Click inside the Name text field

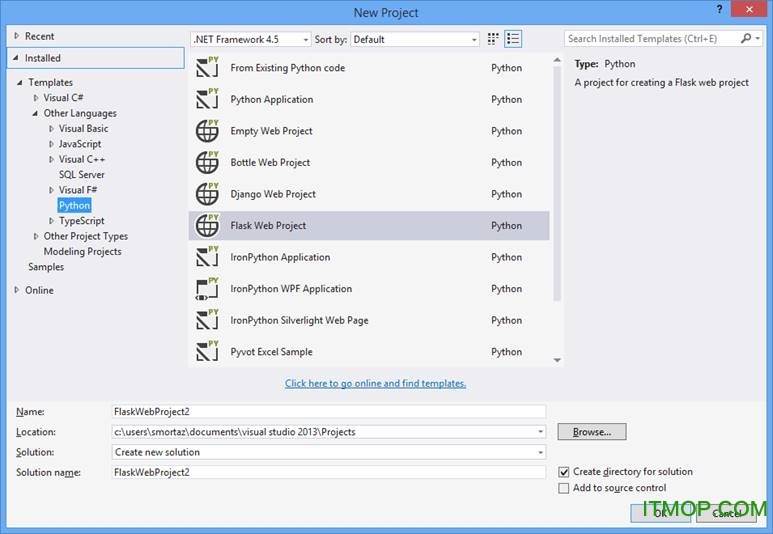(x=329, y=412)
